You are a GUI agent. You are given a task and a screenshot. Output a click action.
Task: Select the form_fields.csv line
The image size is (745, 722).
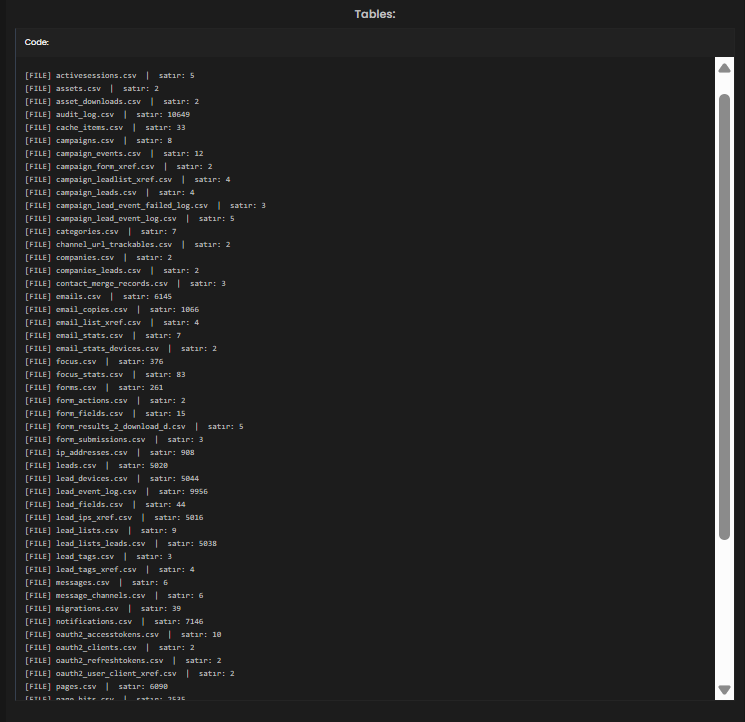(105, 414)
